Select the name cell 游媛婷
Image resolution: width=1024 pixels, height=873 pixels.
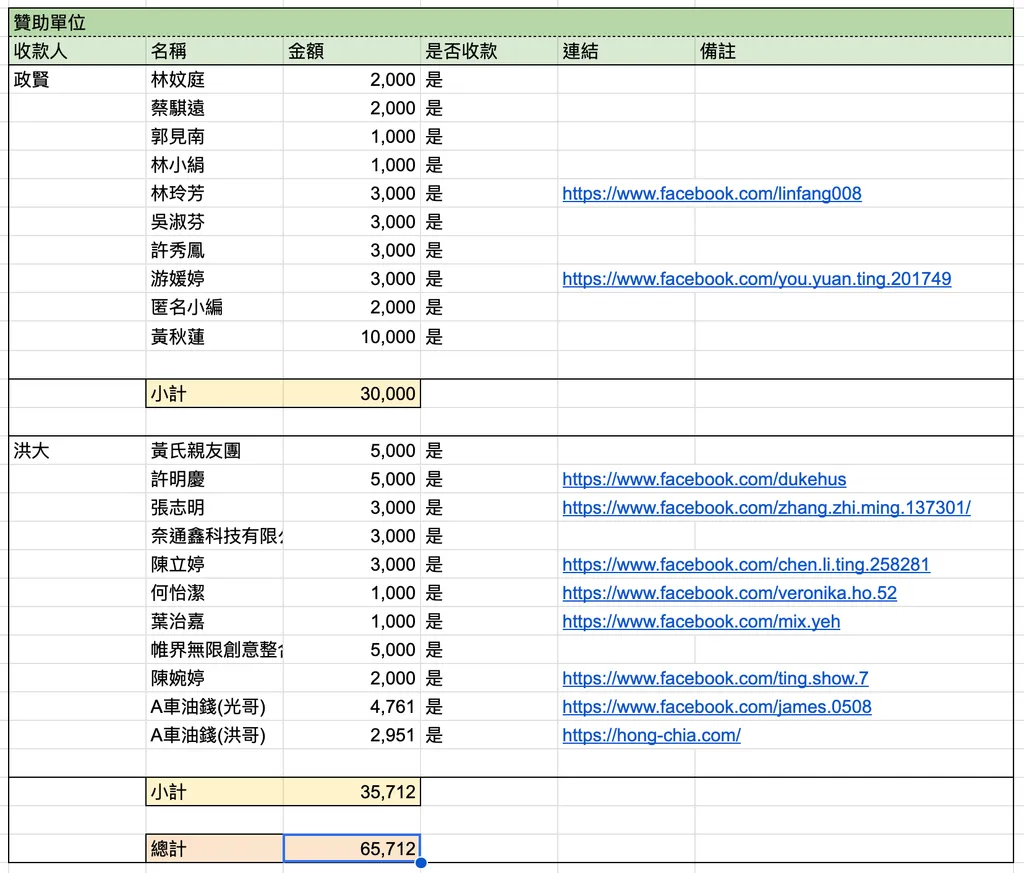(214, 279)
